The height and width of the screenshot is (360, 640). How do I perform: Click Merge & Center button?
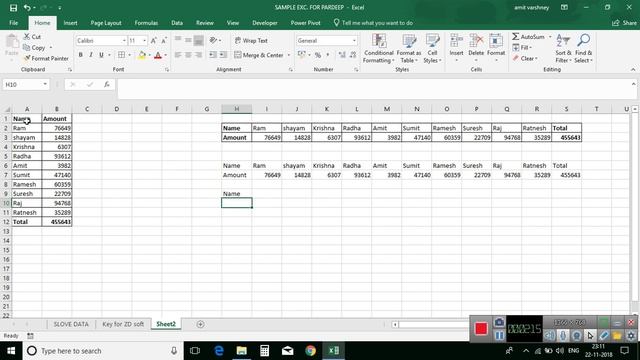point(259,55)
